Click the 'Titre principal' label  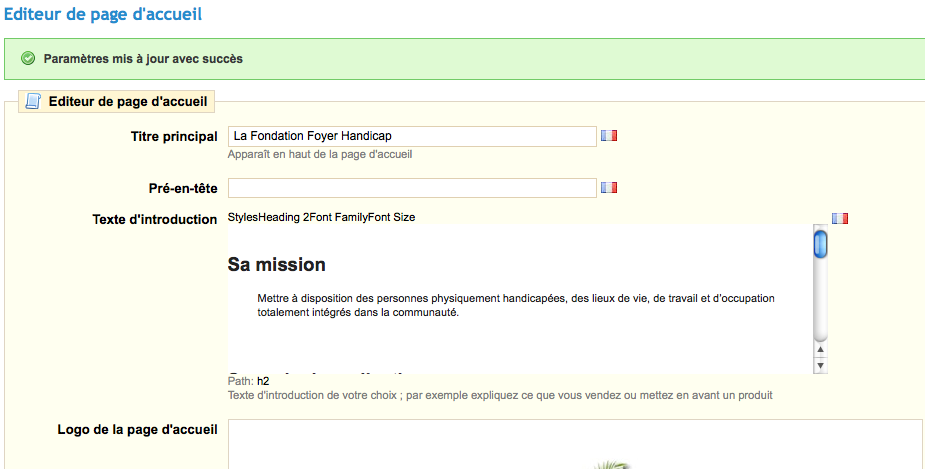(174, 136)
